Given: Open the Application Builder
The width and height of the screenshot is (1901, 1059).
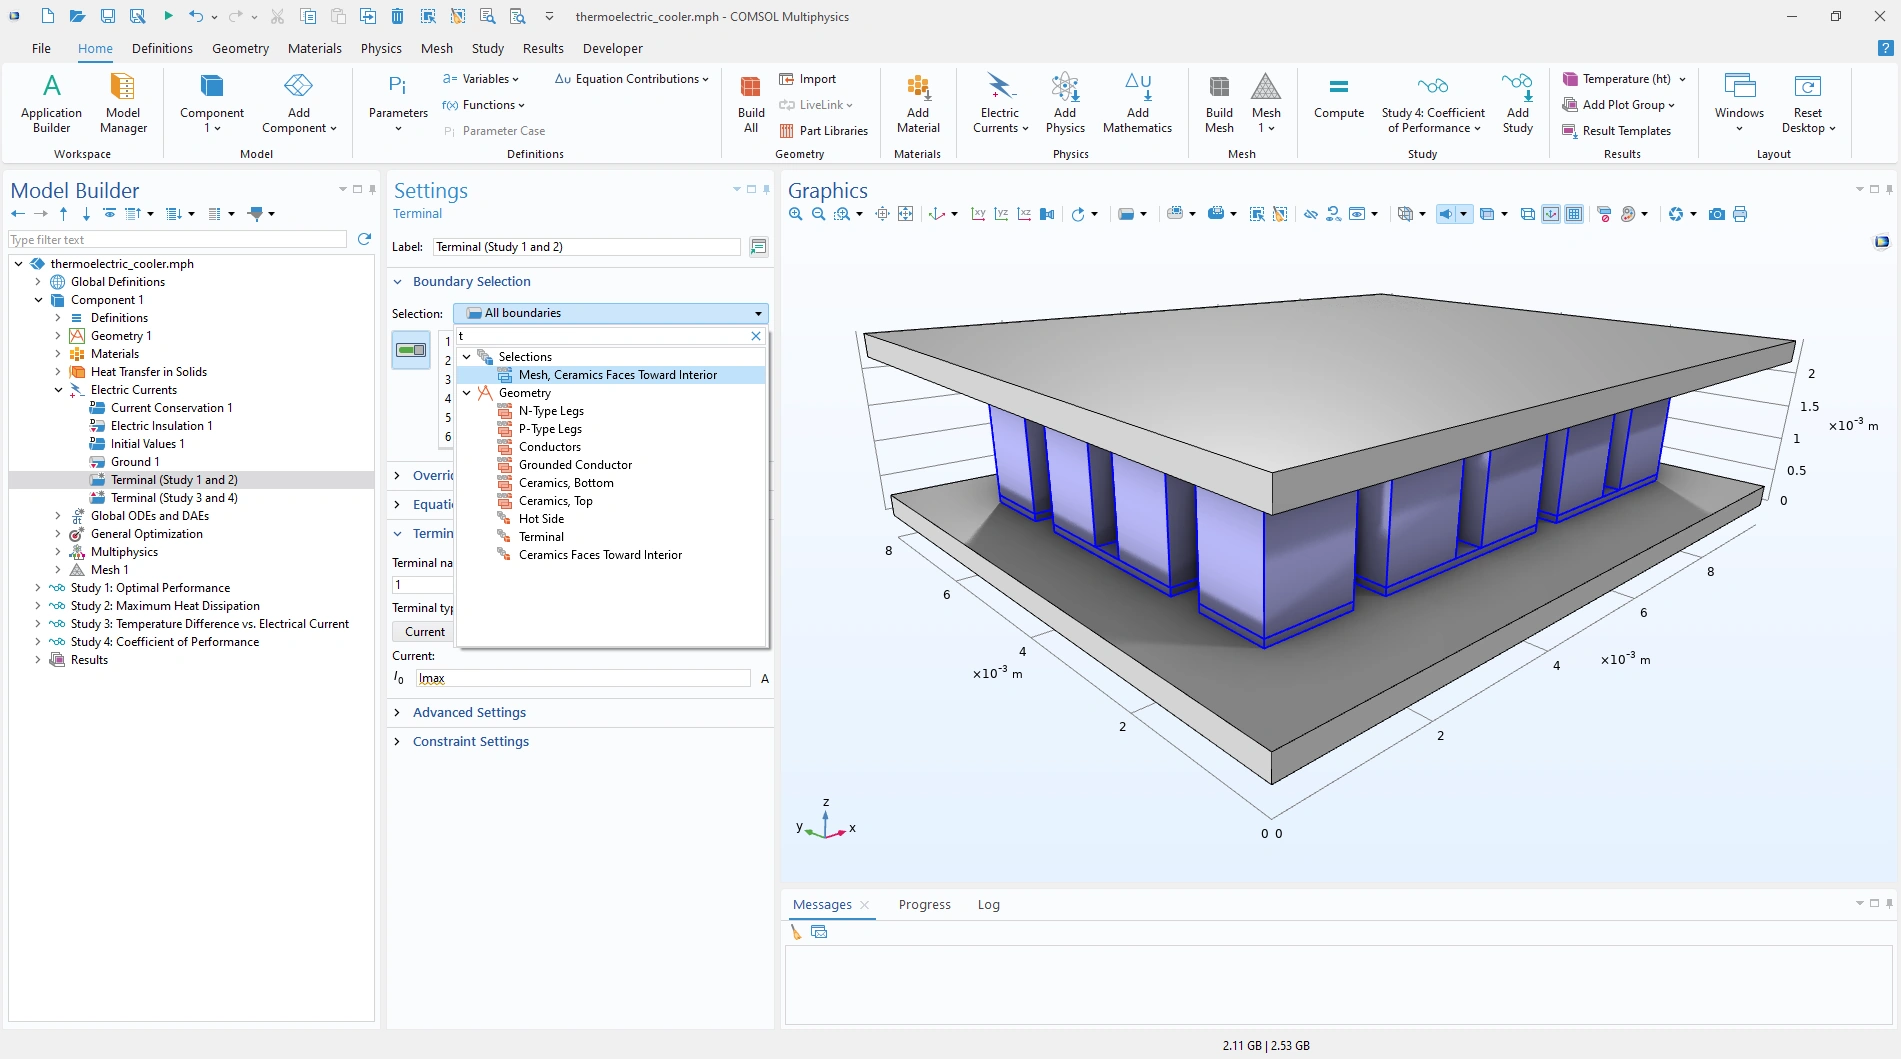Looking at the screenshot, I should (51, 103).
